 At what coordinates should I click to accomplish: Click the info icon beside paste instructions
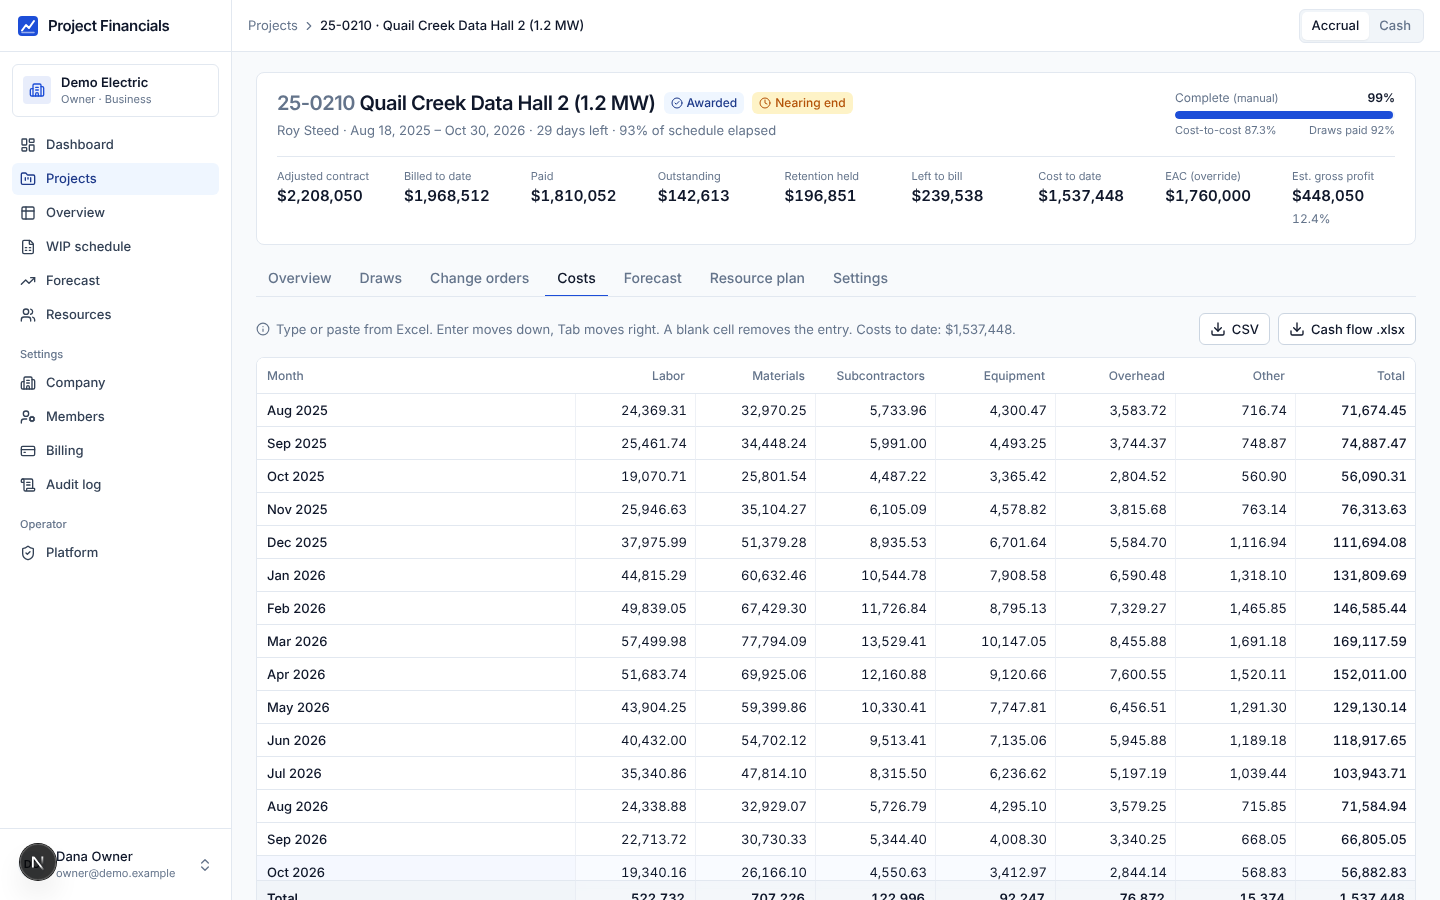[263, 329]
